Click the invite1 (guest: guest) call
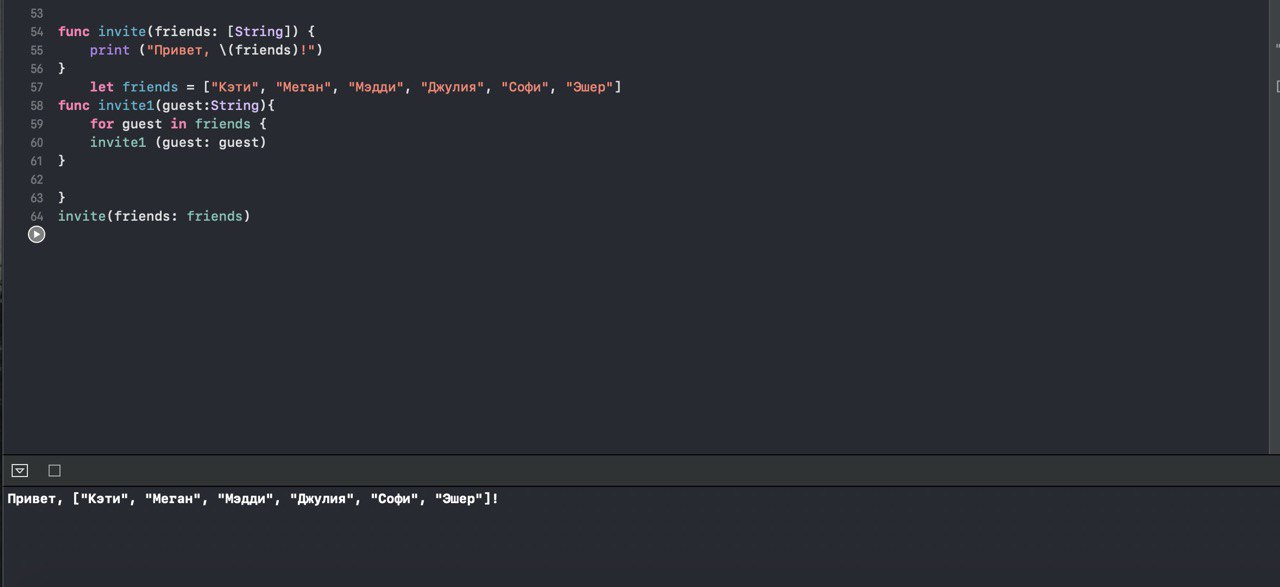 (x=178, y=143)
